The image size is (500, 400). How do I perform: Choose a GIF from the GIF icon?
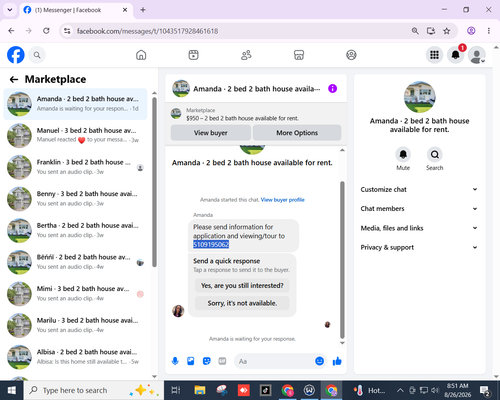(222, 361)
